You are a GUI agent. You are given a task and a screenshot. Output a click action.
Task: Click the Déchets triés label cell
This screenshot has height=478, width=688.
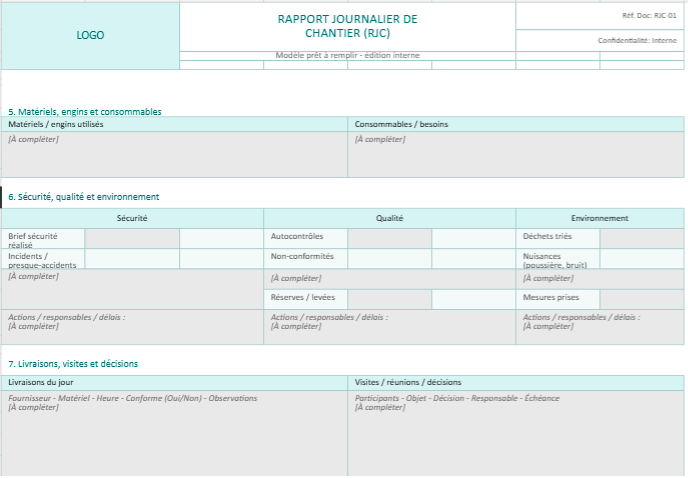[557, 238]
